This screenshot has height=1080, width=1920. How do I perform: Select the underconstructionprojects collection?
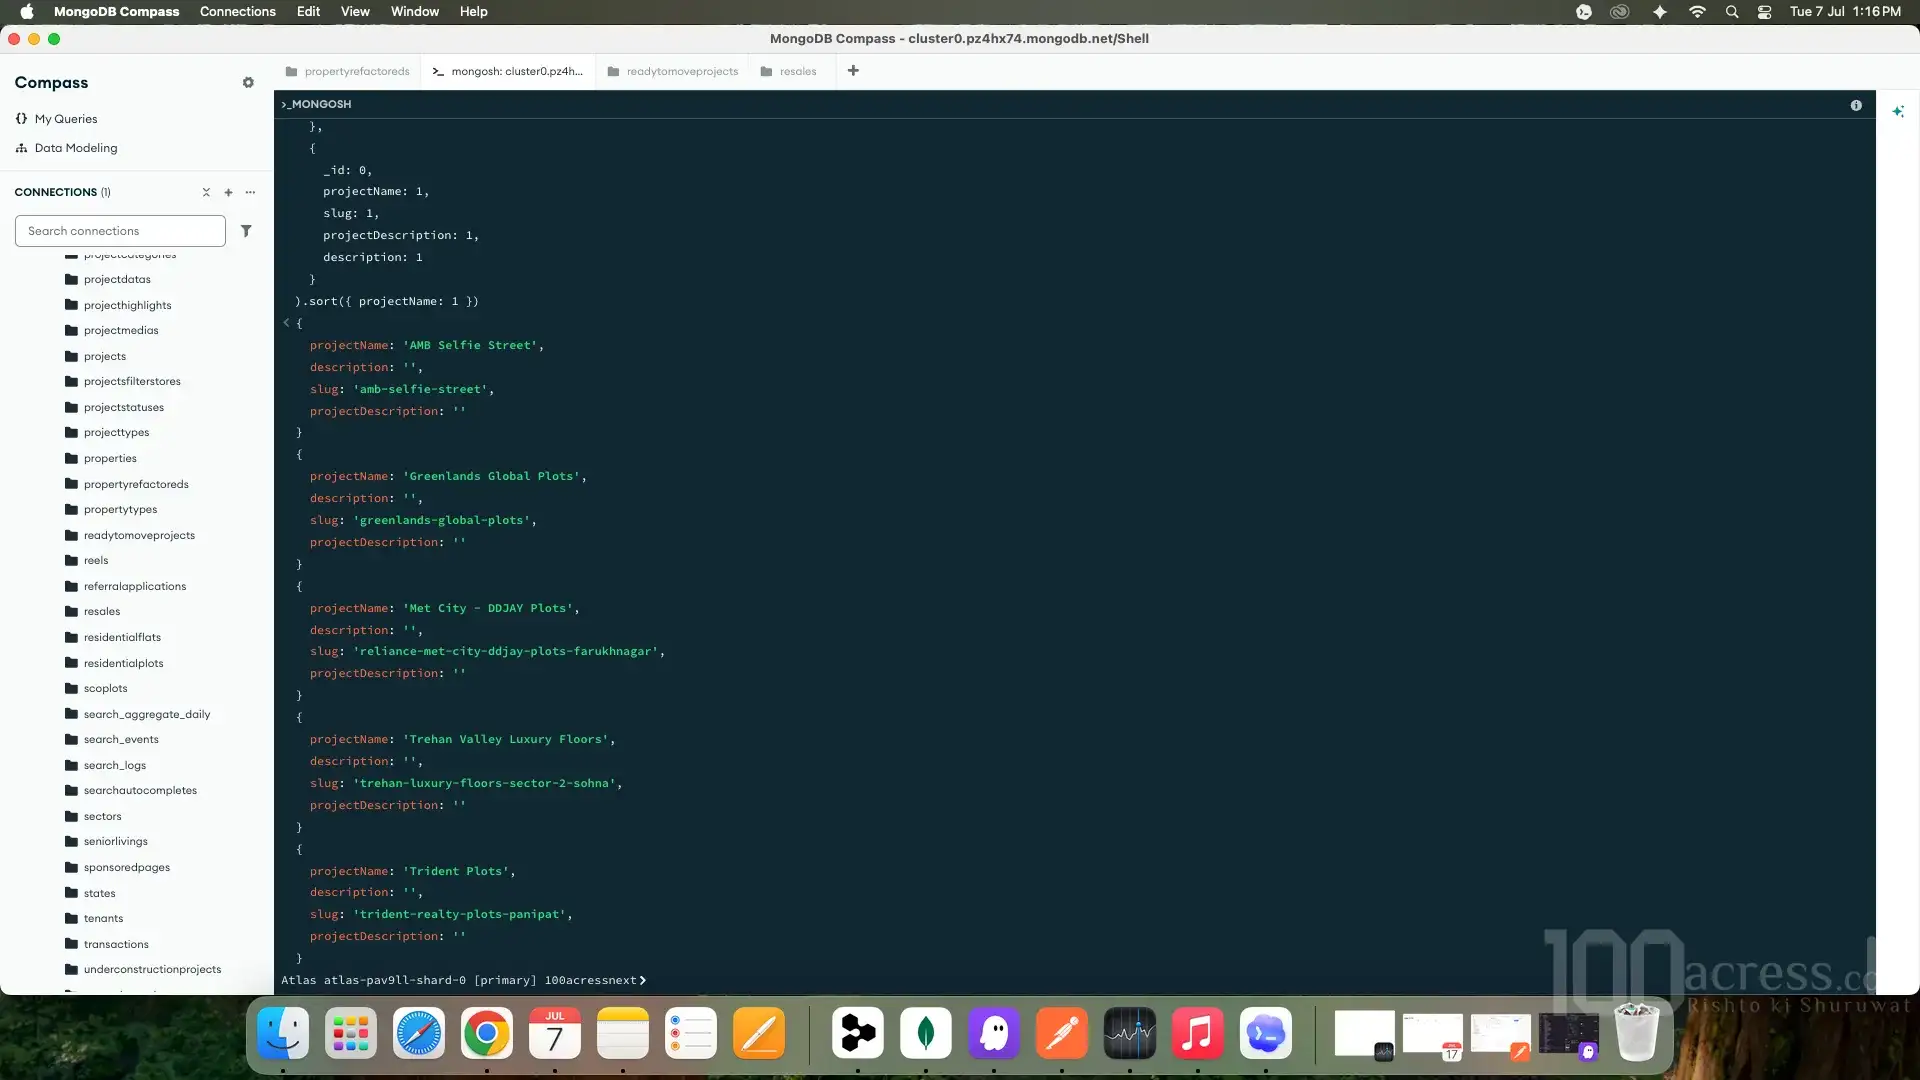point(152,969)
